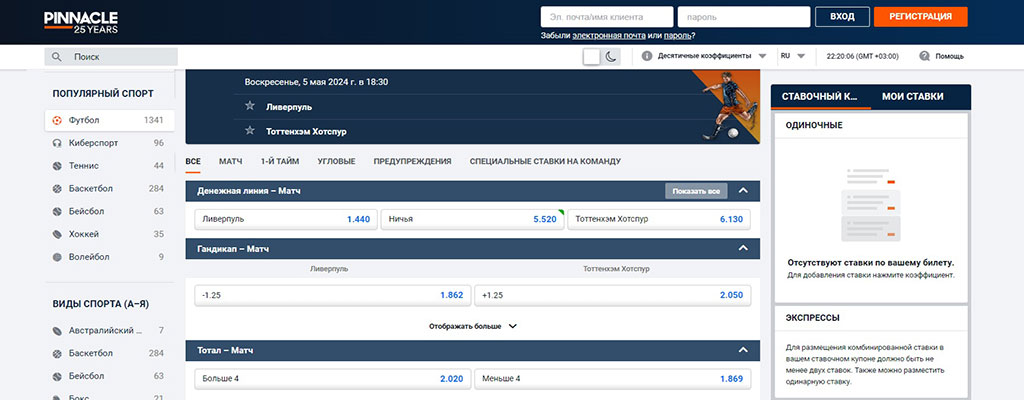1024x400 pixels.
Task: Switch to the МОИ СТАВКИ tab
Action: [912, 96]
